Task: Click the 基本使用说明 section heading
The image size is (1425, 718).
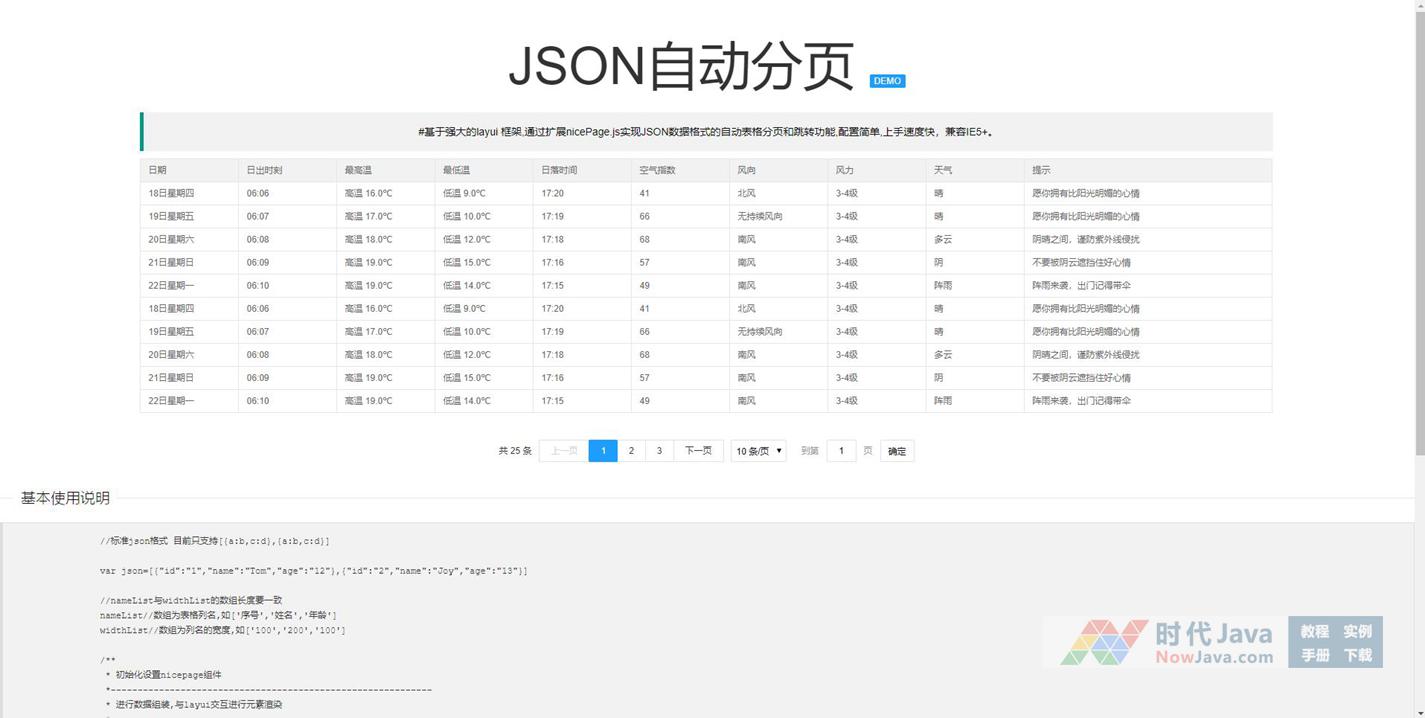Action: coord(65,498)
